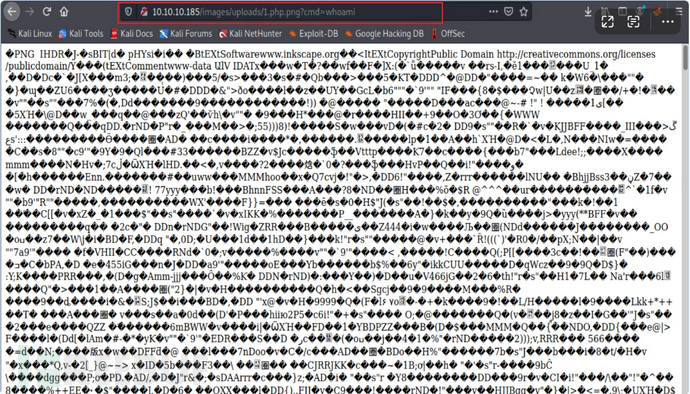
Task: Open the Google Hacking DB bookmark
Action: 384,33
